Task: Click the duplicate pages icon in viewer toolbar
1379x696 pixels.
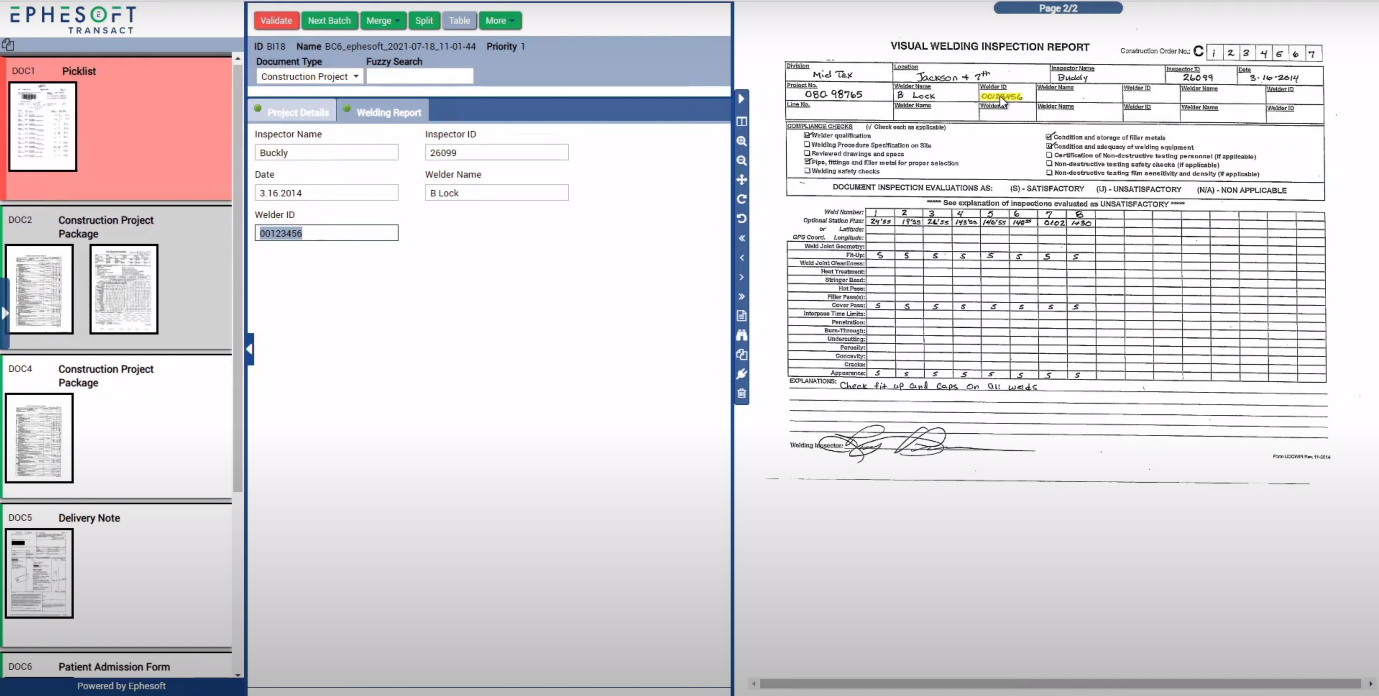Action: pyautogui.click(x=741, y=354)
